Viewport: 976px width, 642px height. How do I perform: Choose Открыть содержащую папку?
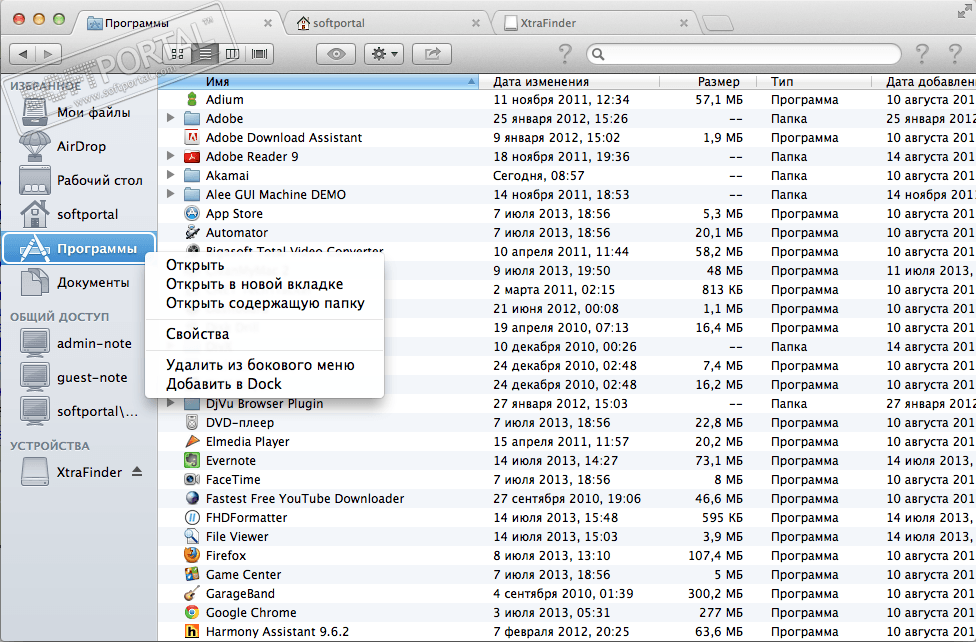[265, 303]
